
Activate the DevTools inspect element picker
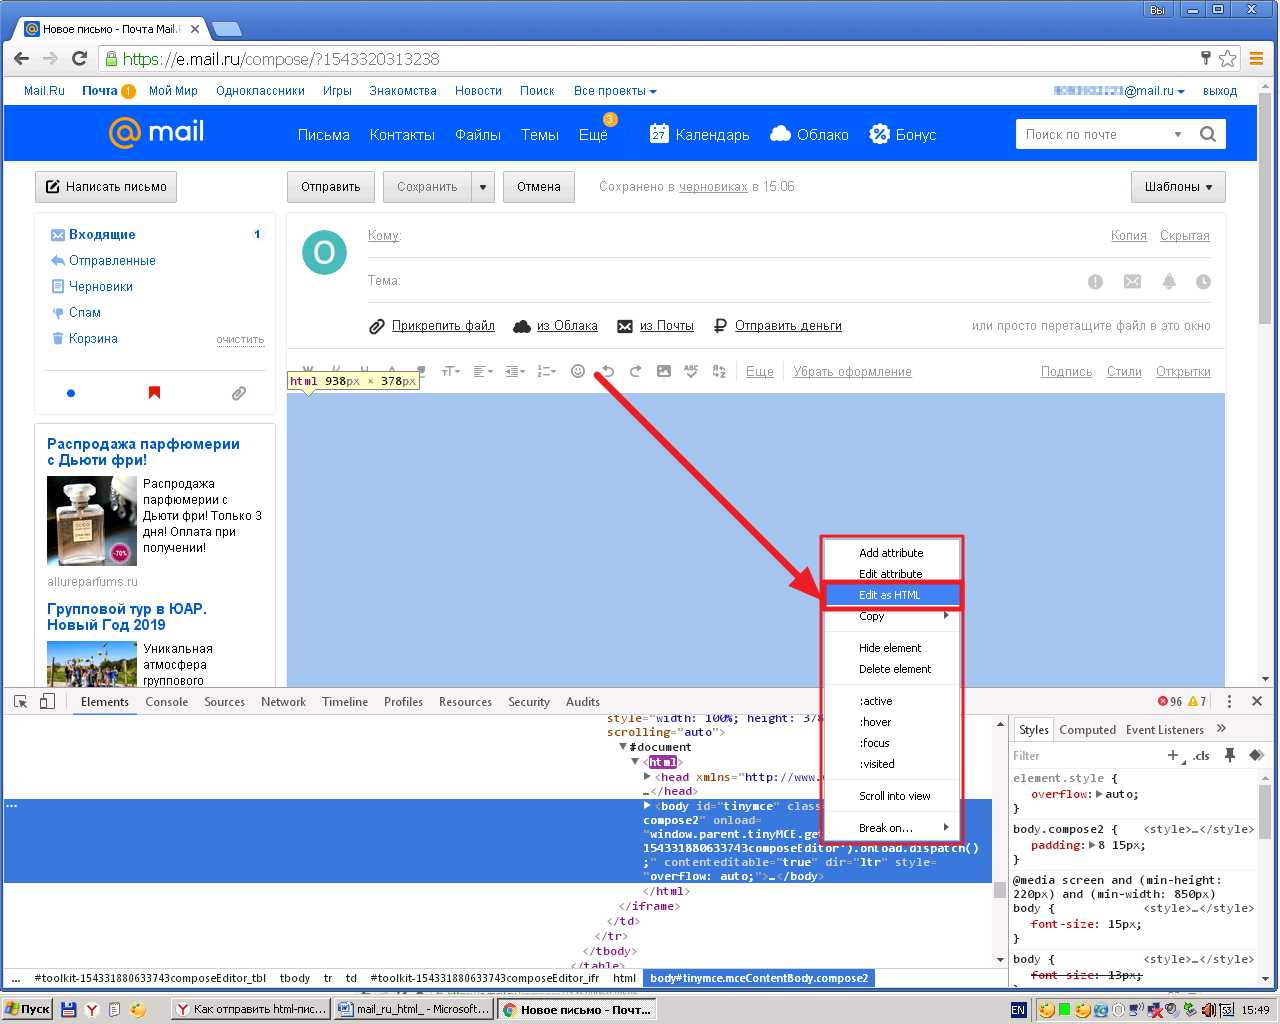point(21,702)
